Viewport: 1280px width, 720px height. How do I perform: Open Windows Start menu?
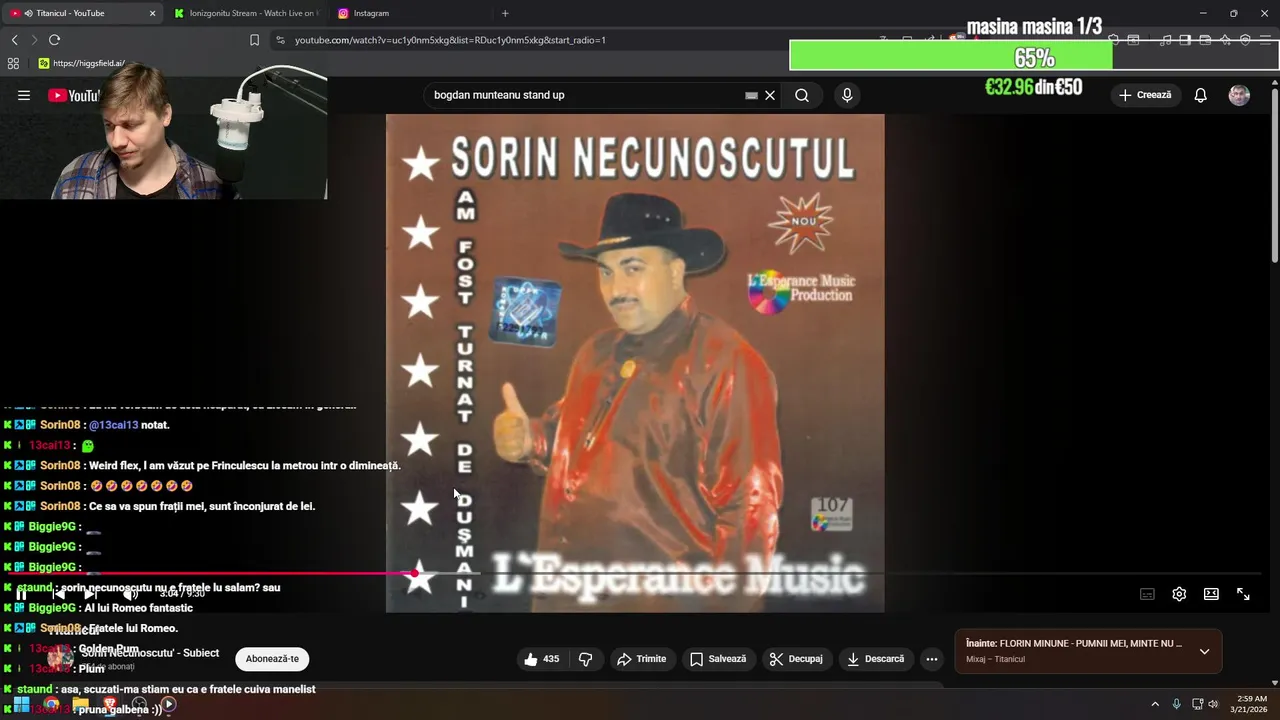(21, 705)
